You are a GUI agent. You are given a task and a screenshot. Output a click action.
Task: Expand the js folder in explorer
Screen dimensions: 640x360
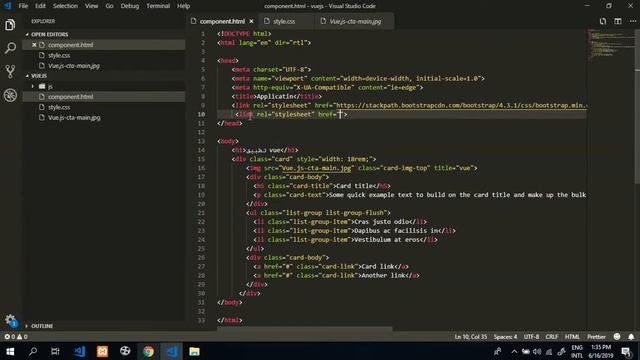tap(33, 87)
